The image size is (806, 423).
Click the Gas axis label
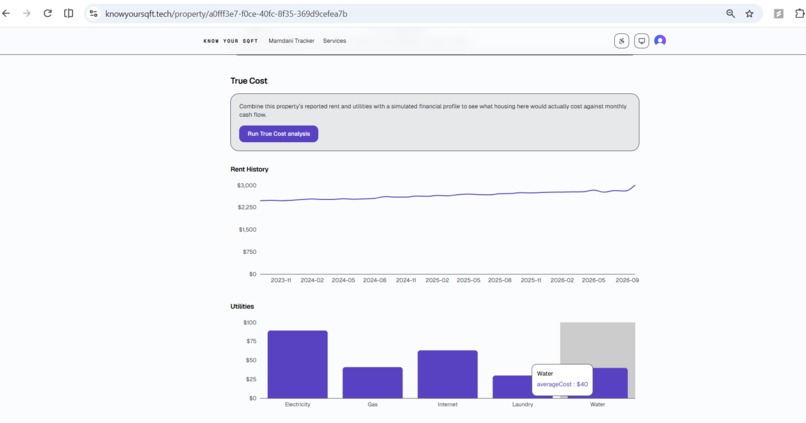coord(373,404)
